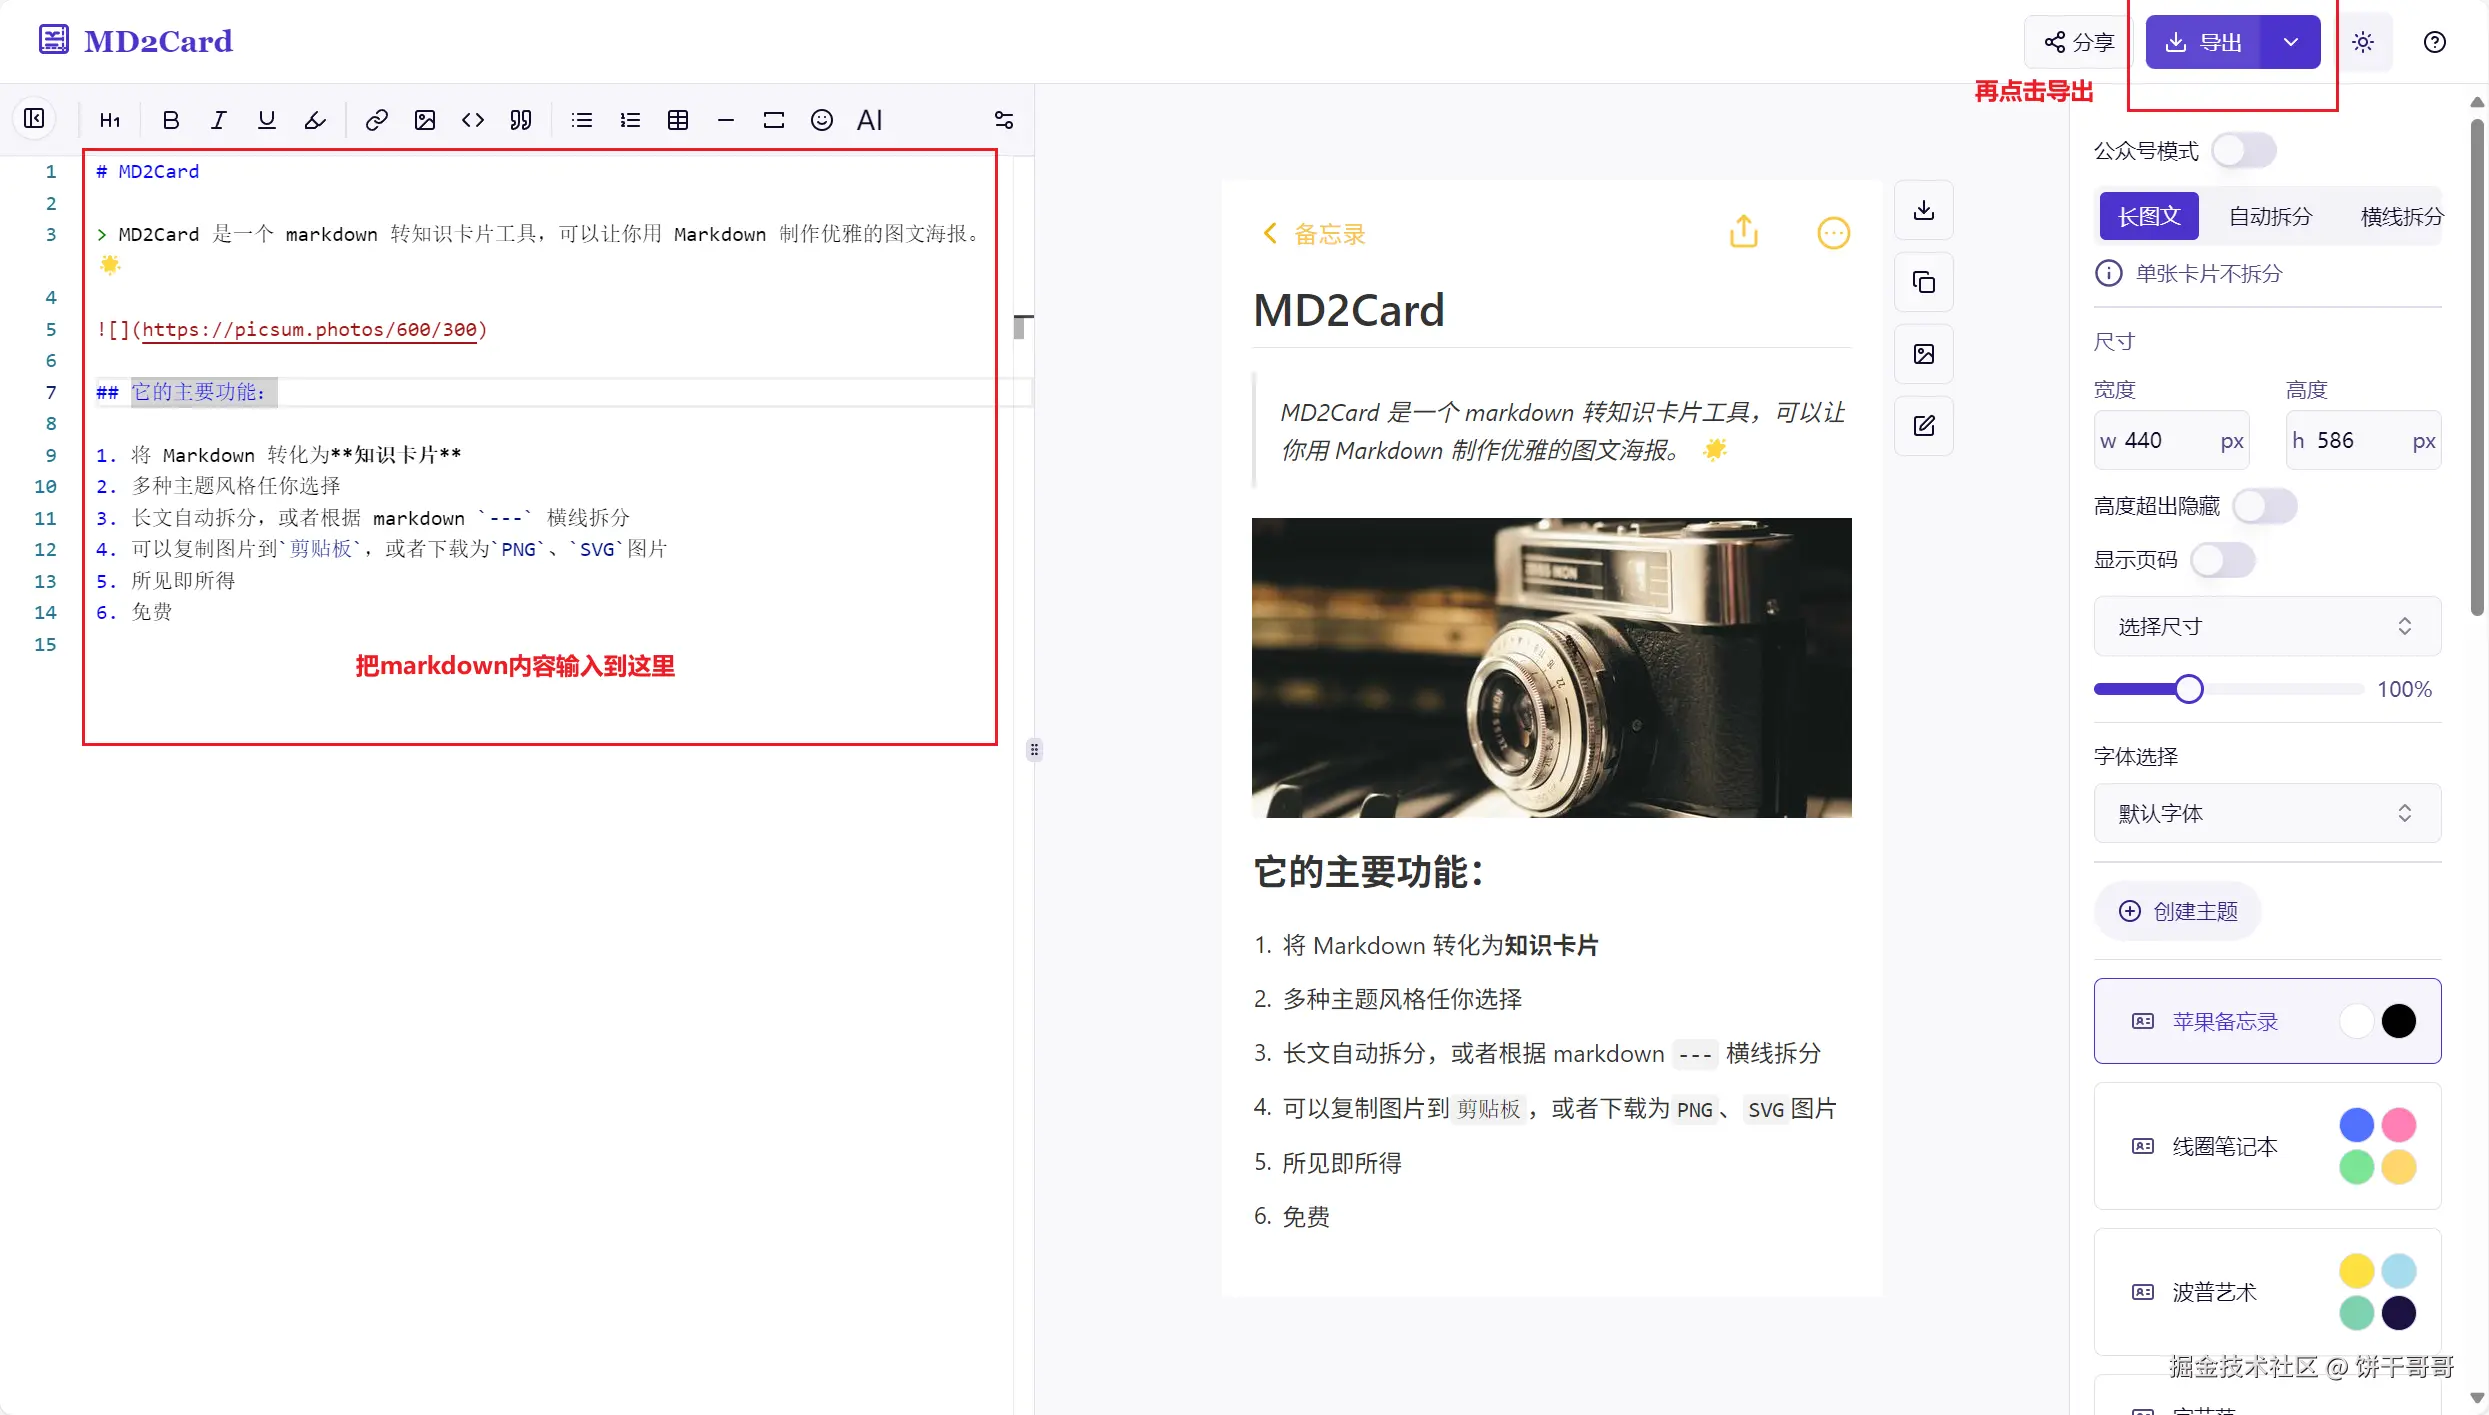The image size is (2489, 1415).
Task: Insert a link with the link icon
Action: point(376,120)
